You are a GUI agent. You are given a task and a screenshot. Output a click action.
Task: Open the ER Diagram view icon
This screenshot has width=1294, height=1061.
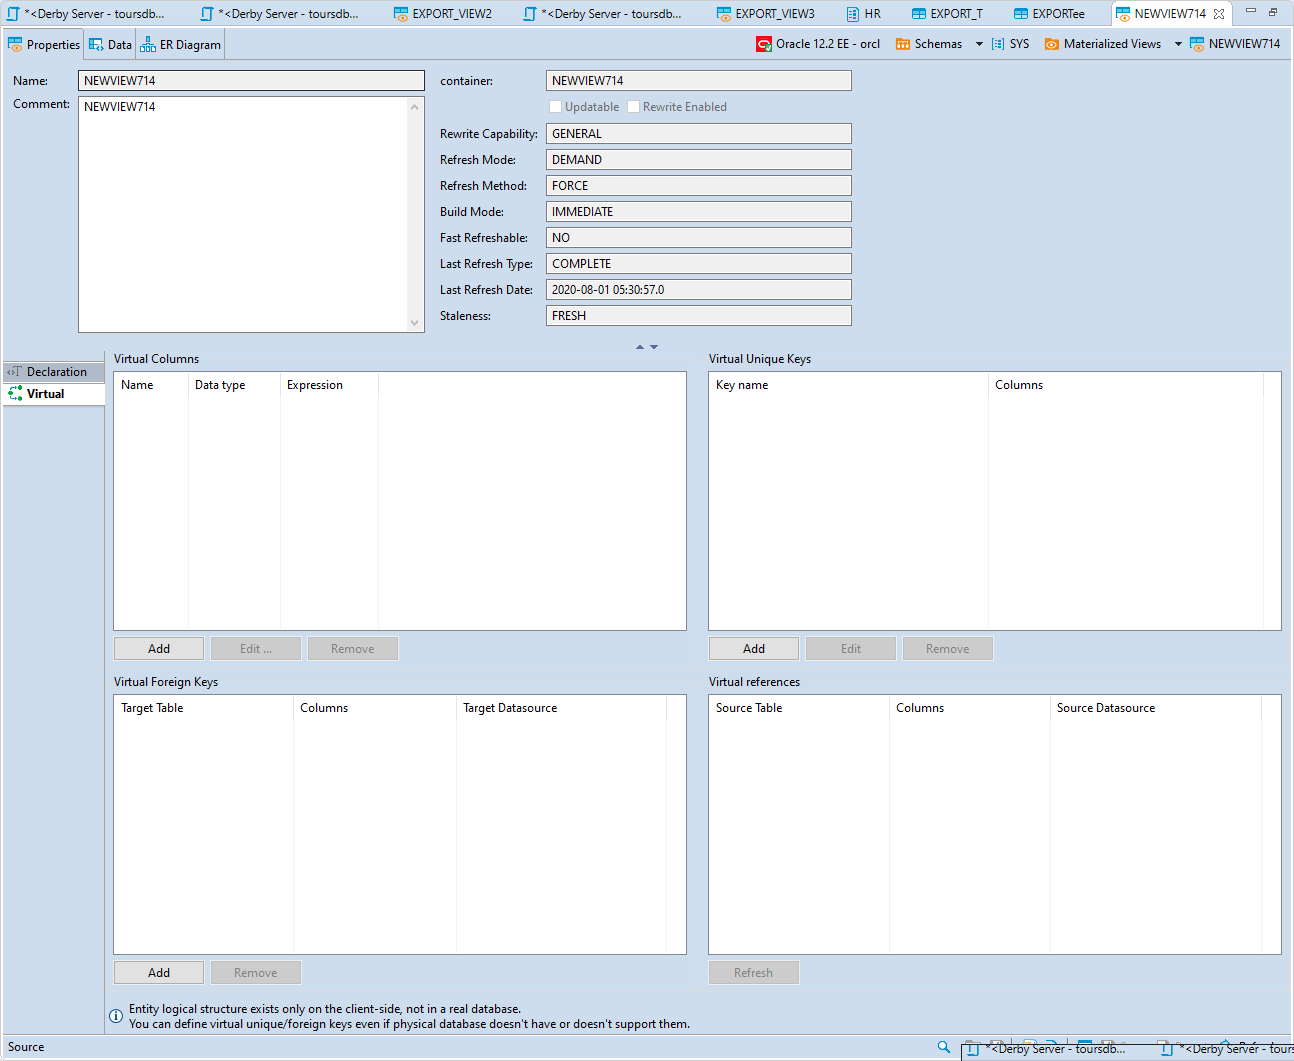tap(146, 43)
